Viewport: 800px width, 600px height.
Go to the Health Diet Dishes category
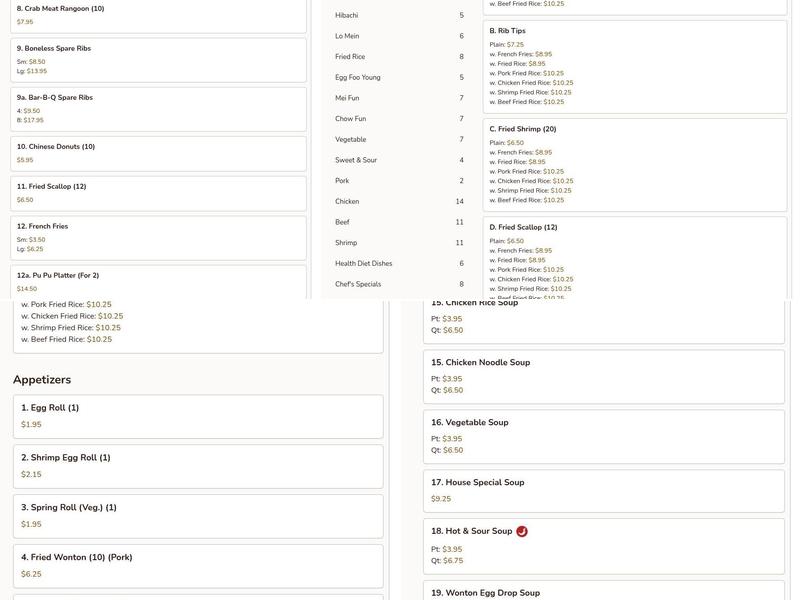(399, 263)
